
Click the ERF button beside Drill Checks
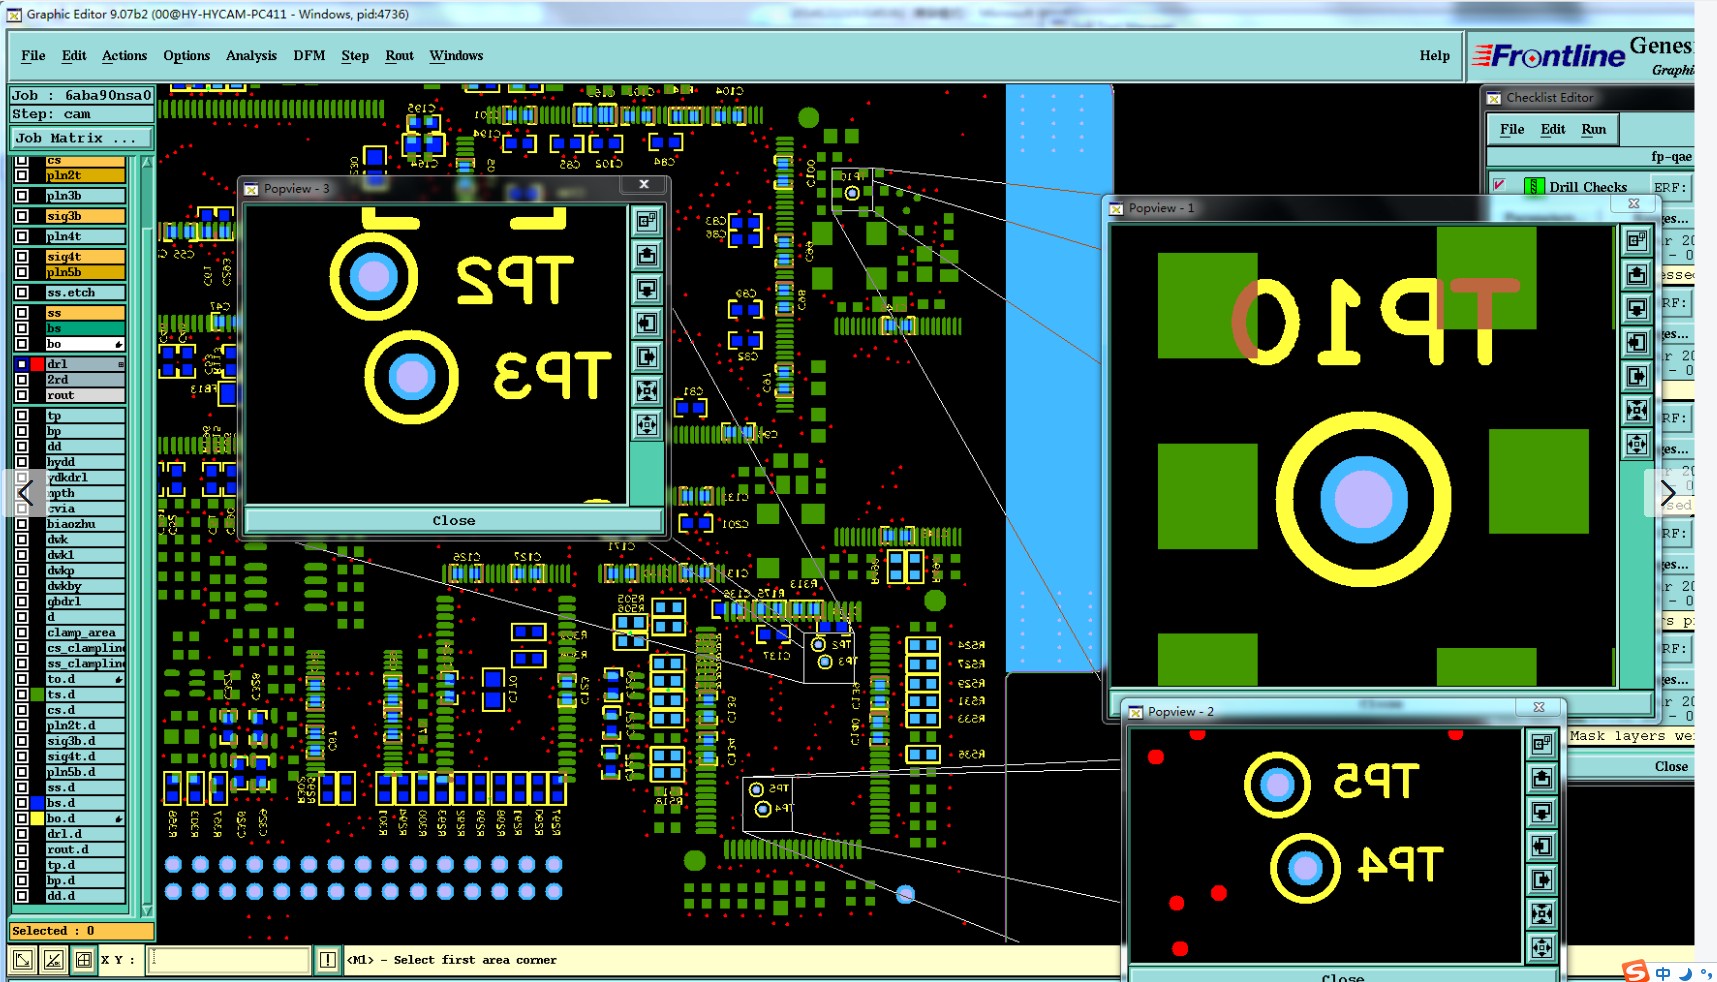[x=1669, y=187]
